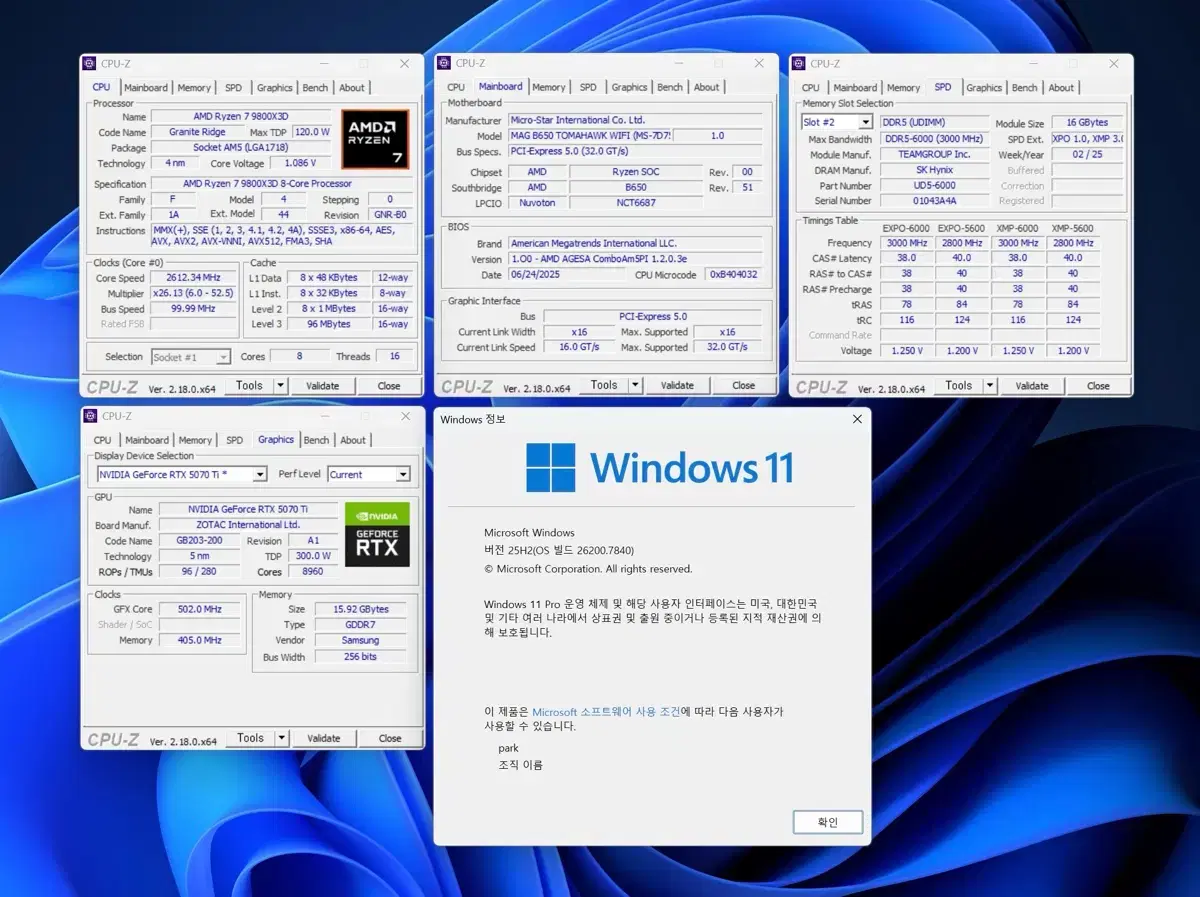Open the Tools dropdown arrow in Graphics window
Image resolution: width=1200 pixels, height=897 pixels.
[x=281, y=738]
